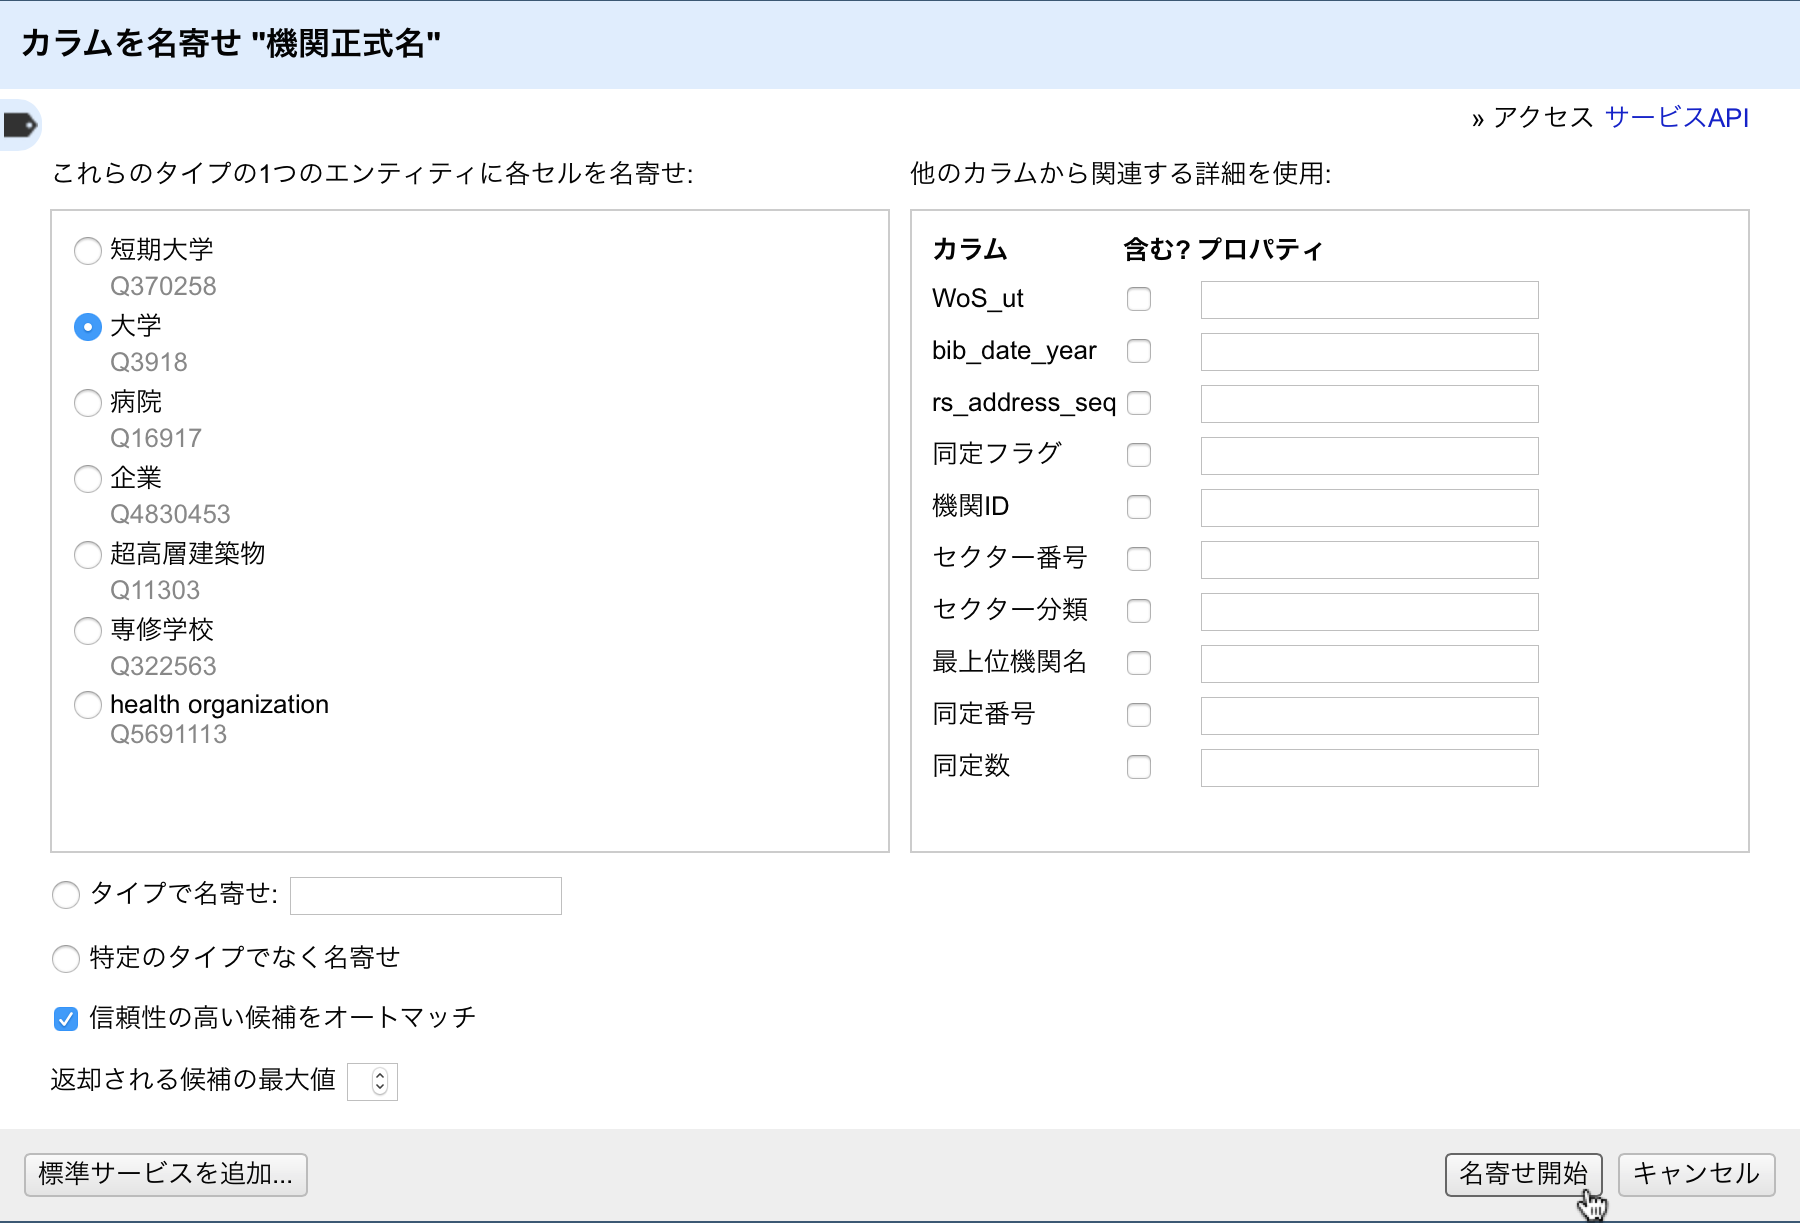Click the property field for 最上位機関名
1800x1223 pixels.
(x=1370, y=664)
